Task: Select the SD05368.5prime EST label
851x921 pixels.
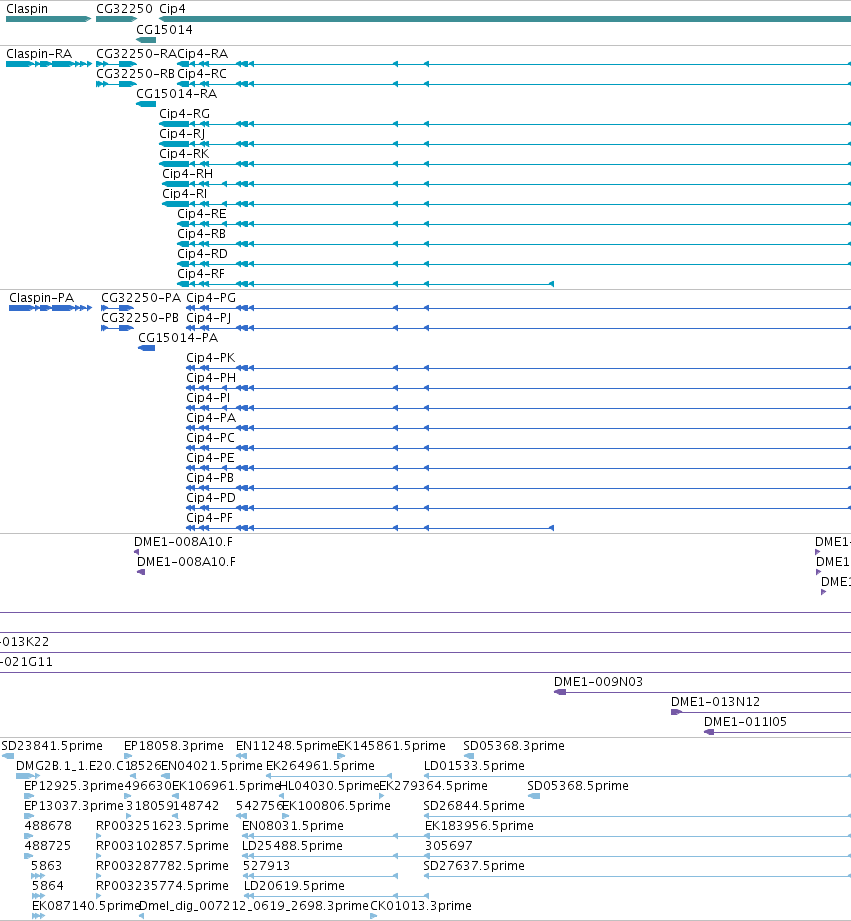Action: click(578, 785)
